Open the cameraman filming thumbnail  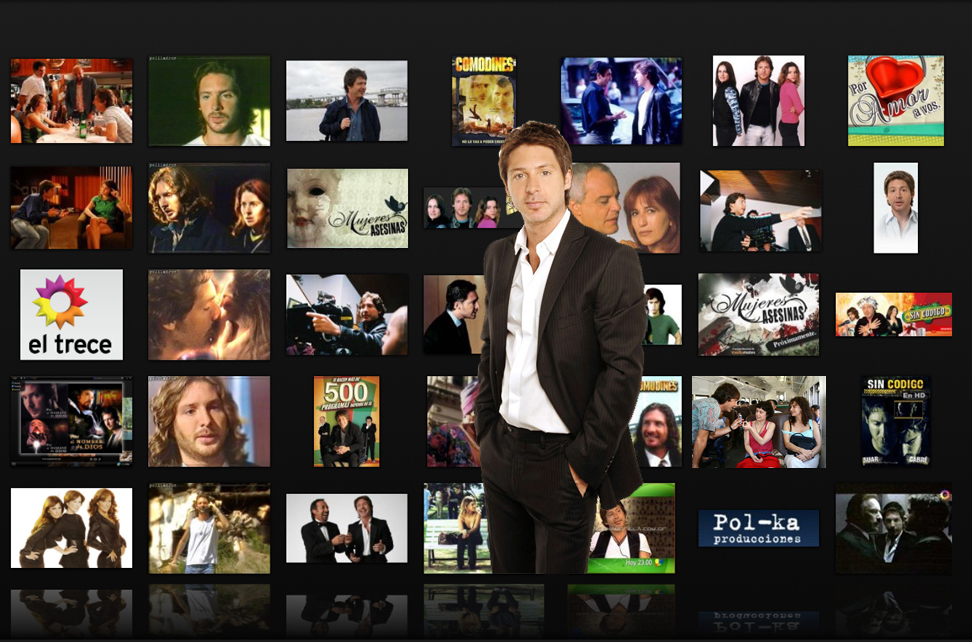click(347, 314)
